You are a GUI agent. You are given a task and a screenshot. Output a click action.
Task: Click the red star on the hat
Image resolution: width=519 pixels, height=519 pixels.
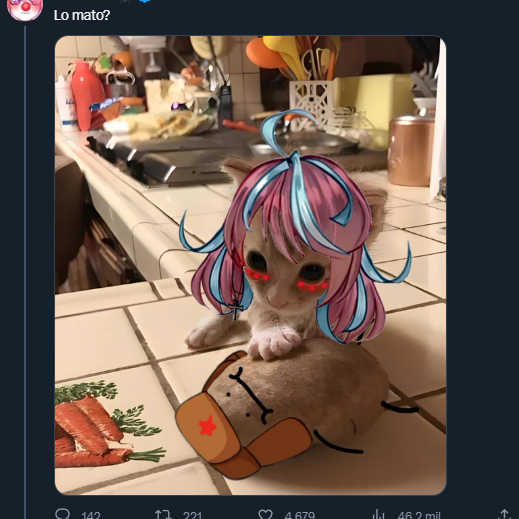coord(207,426)
